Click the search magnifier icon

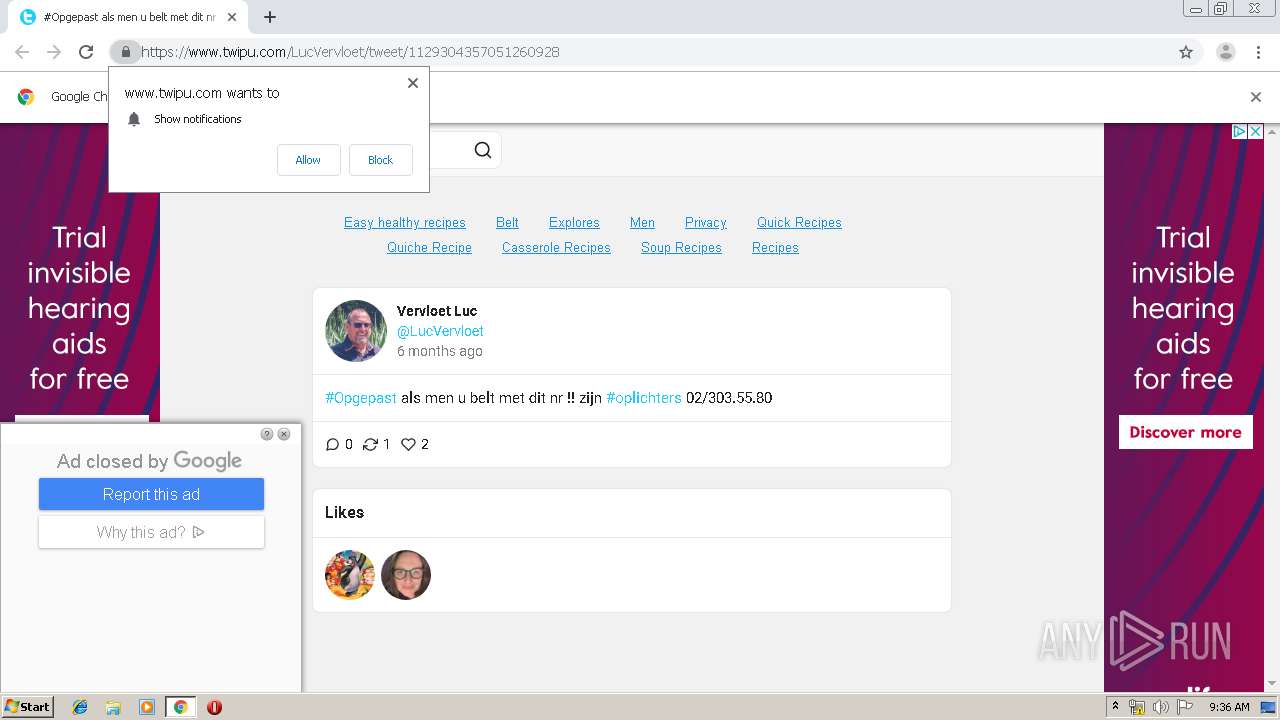click(x=483, y=150)
